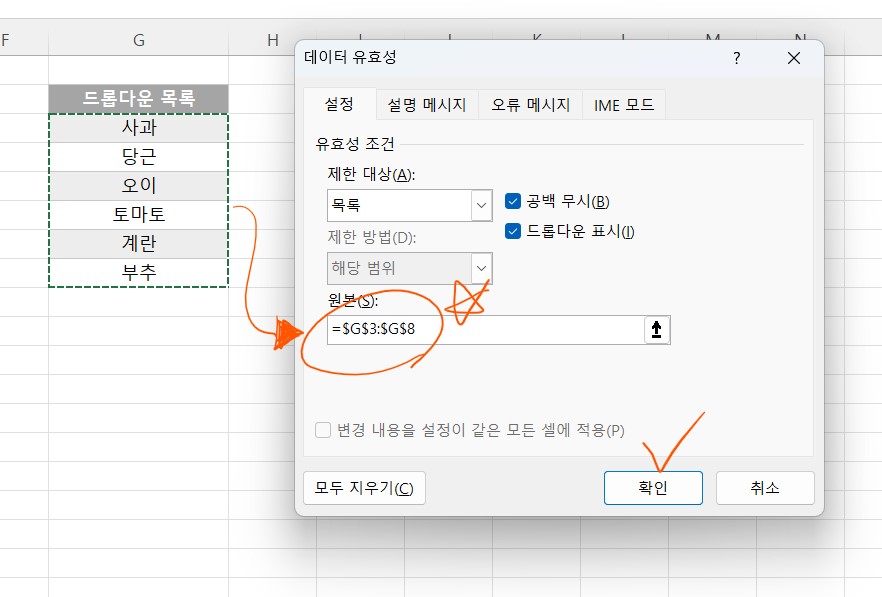882x597 pixels.
Task: Select the cell containing 토마토
Action: (138, 214)
